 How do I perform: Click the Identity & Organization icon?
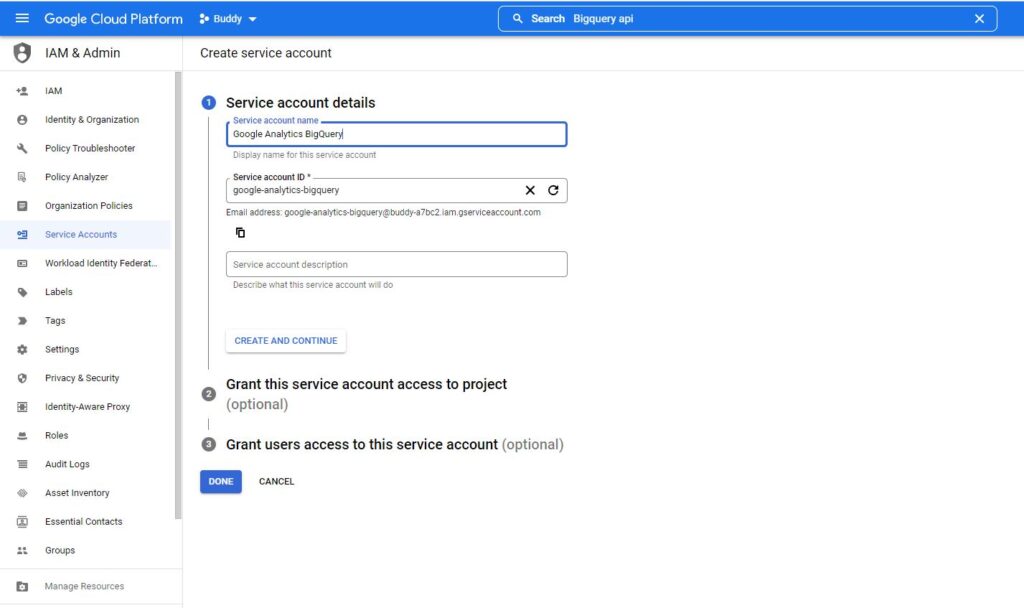(x=22, y=120)
